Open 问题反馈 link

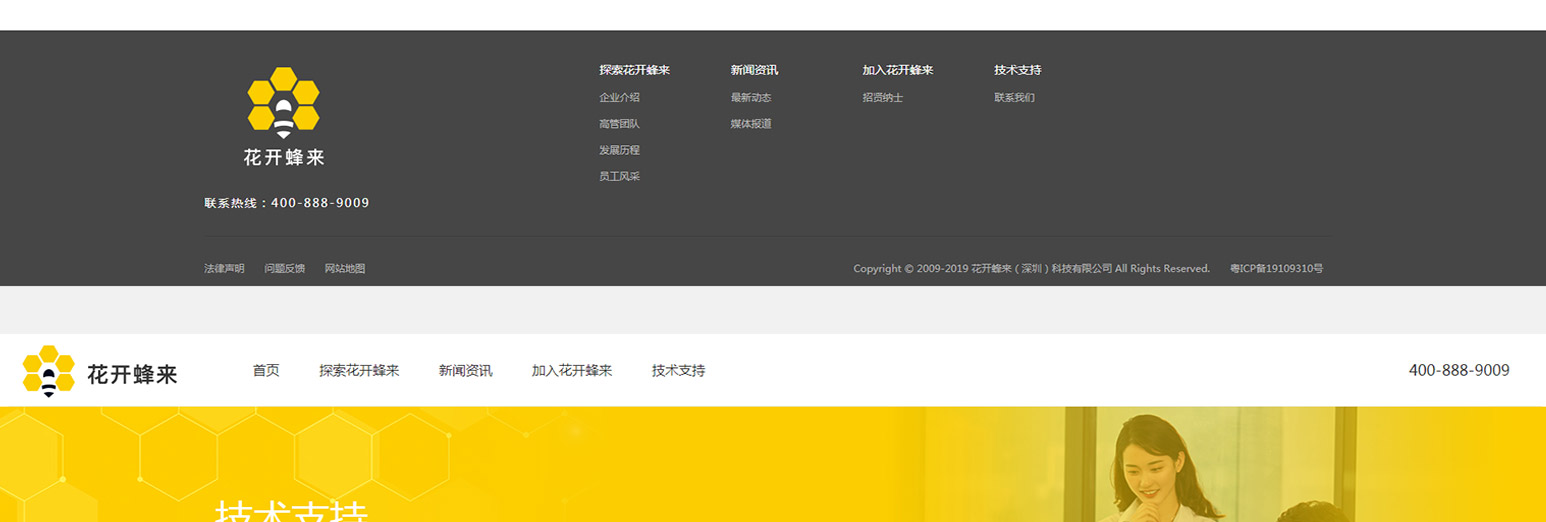point(284,269)
